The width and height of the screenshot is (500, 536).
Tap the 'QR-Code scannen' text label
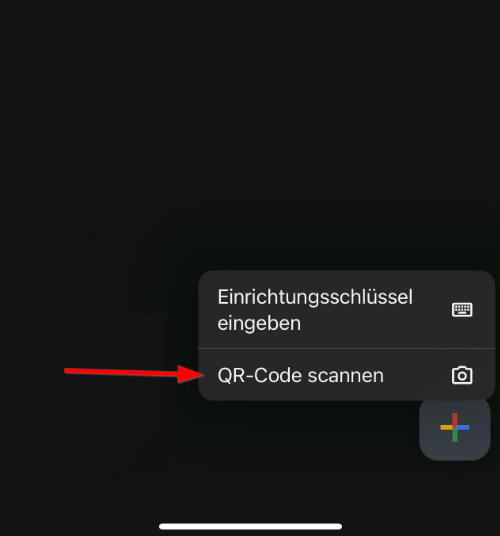[x=300, y=375]
